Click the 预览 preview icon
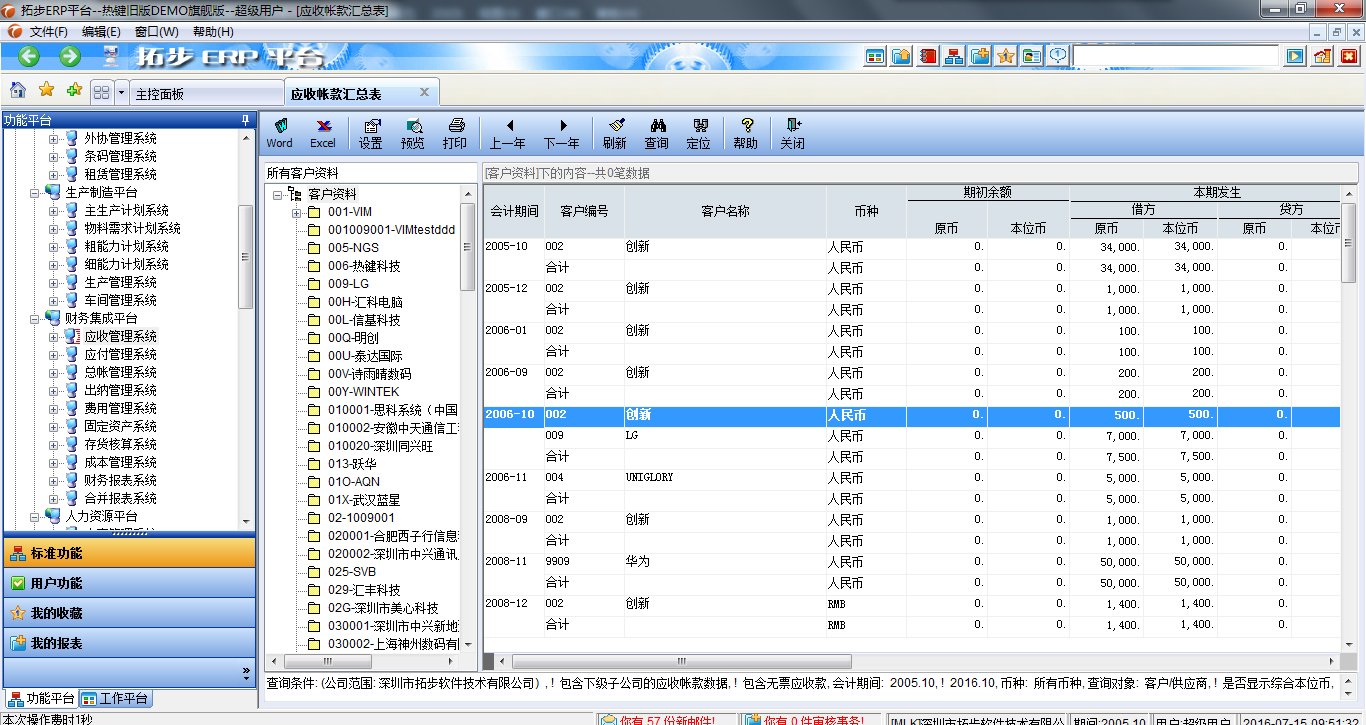The image size is (1366, 725). (413, 132)
